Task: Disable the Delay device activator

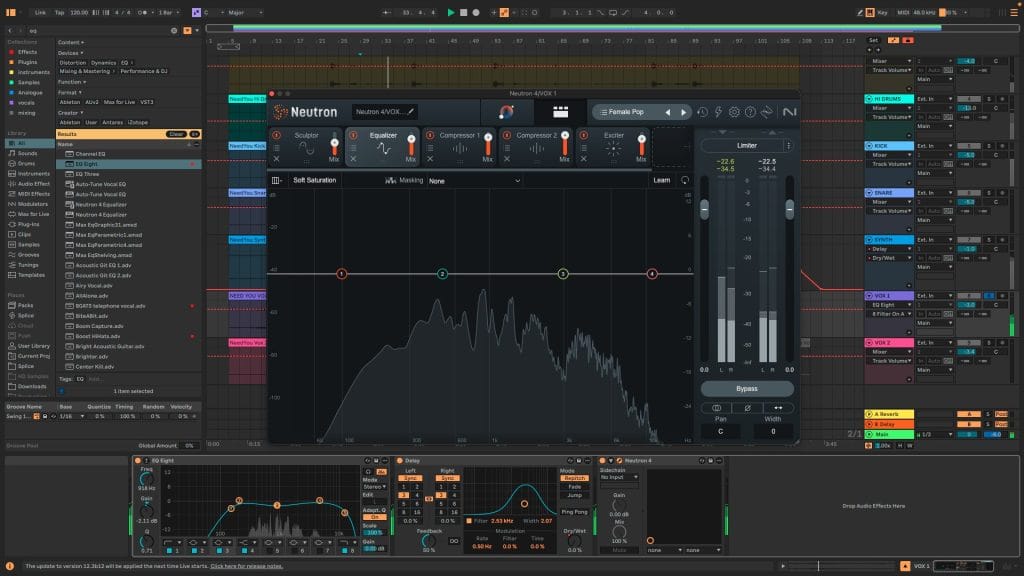Action: pyautogui.click(x=400, y=460)
